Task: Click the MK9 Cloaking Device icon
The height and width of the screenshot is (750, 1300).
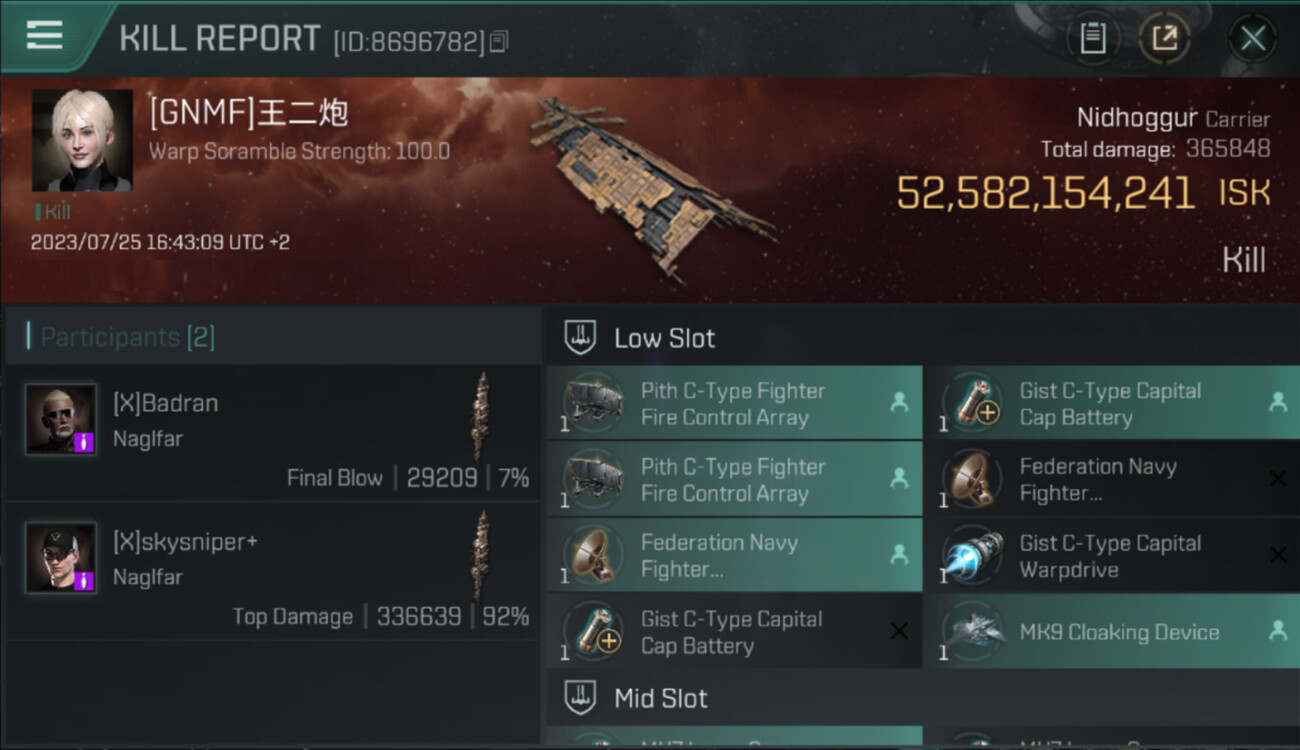Action: coord(973,632)
